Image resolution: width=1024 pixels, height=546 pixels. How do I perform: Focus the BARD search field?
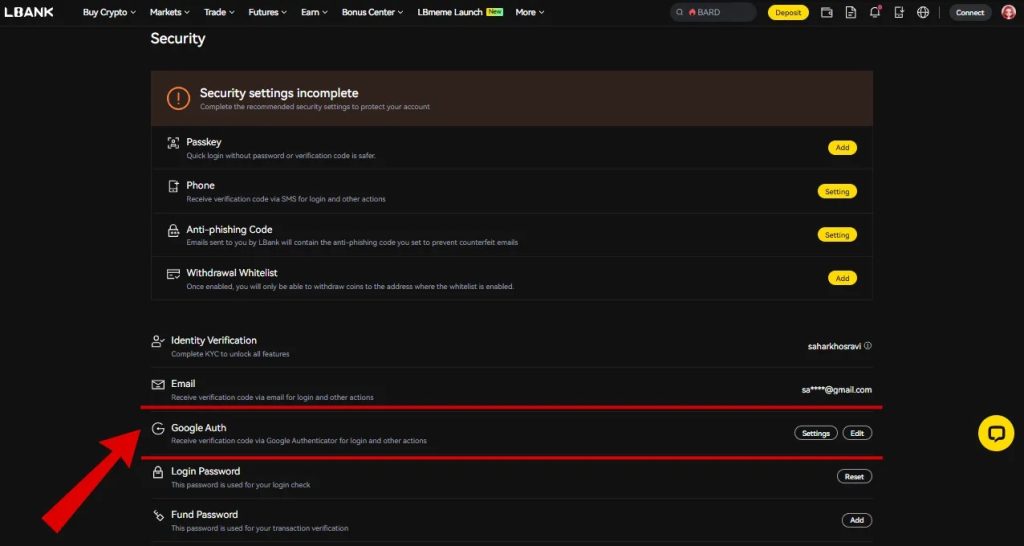[x=713, y=12]
